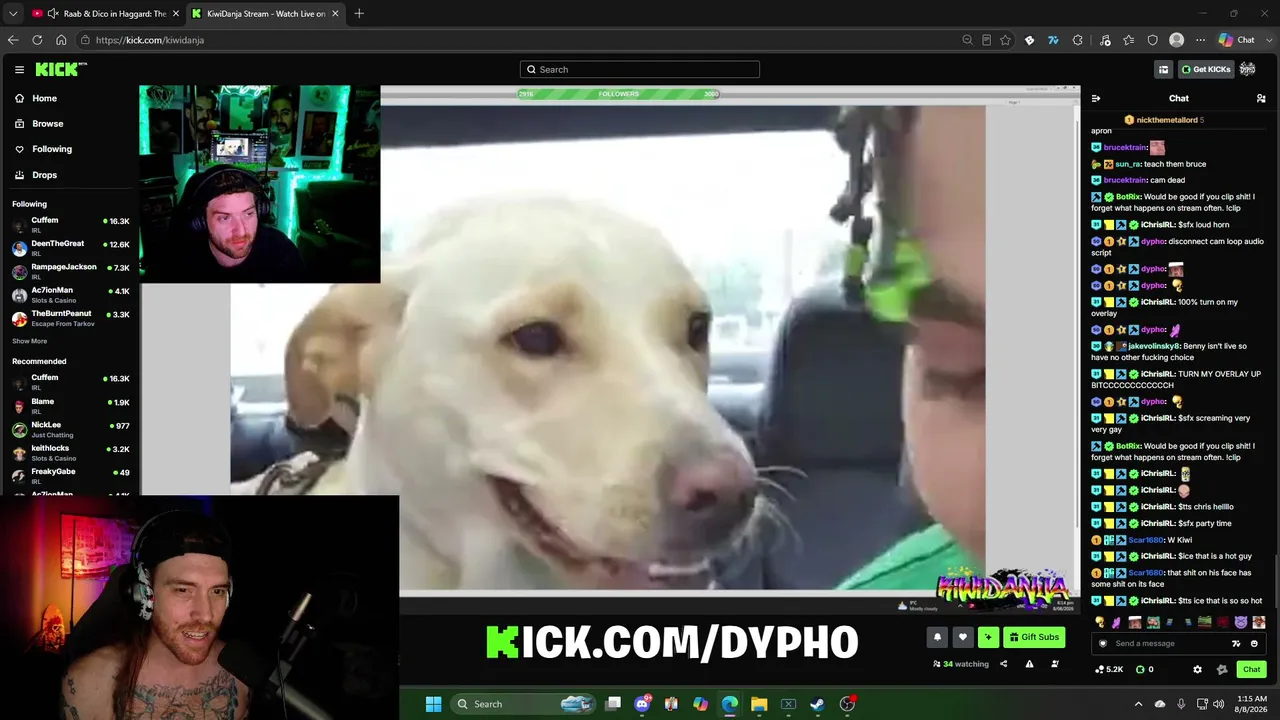Go back with browser back arrow
The image size is (1280, 720).
[x=13, y=40]
